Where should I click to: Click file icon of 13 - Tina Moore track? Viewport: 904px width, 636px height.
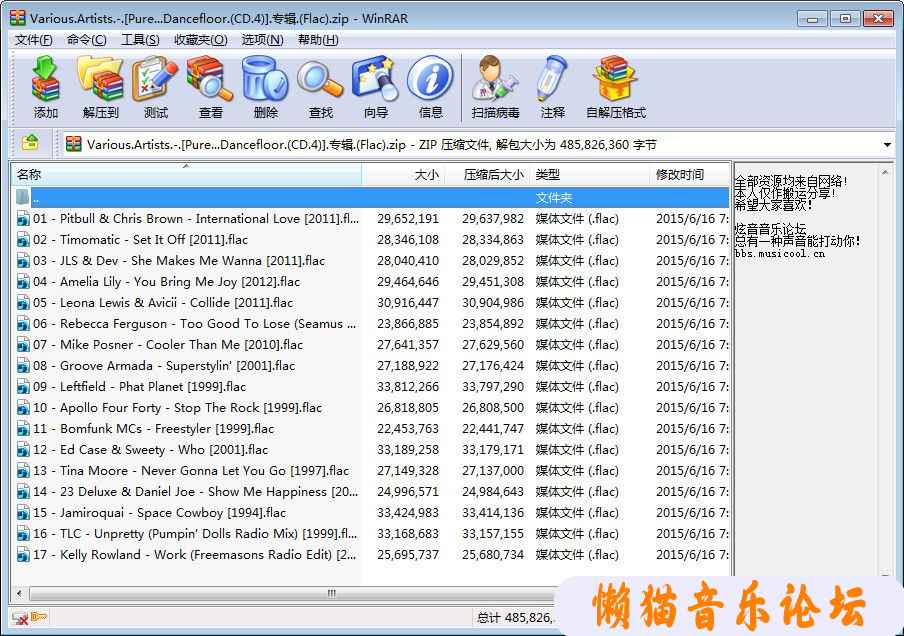click(x=23, y=471)
